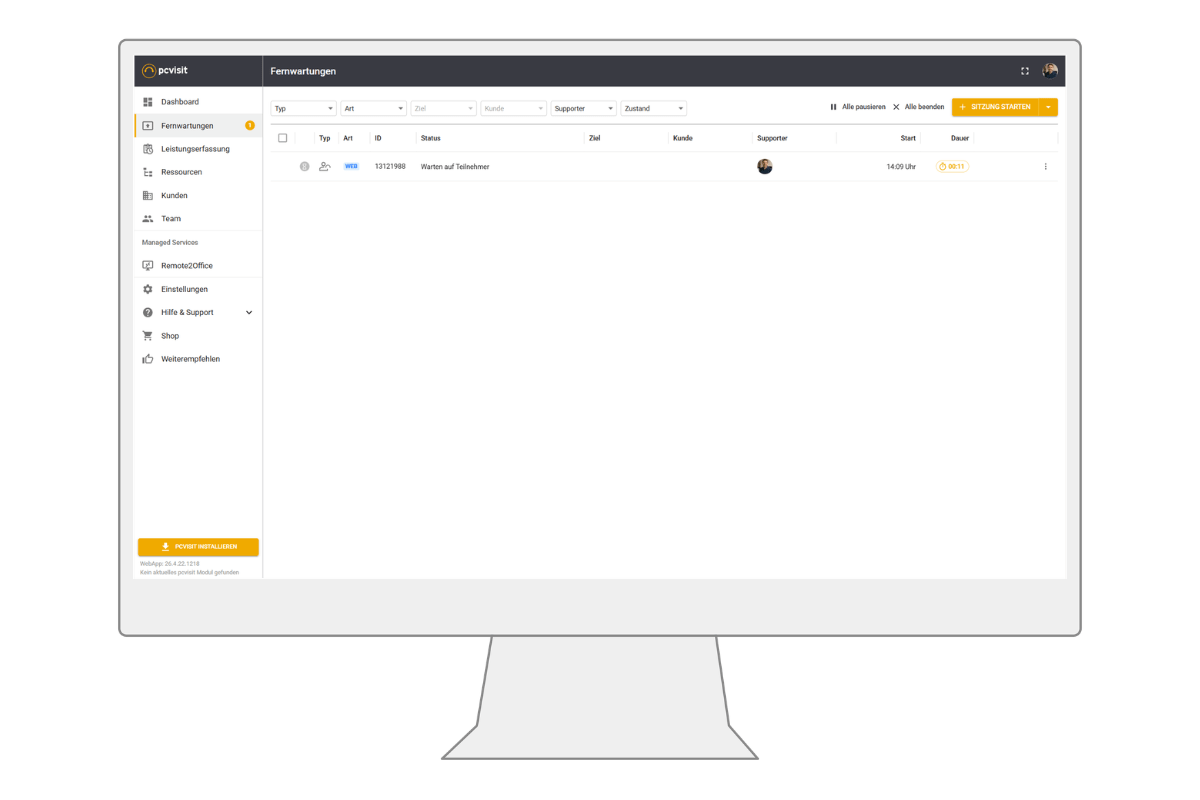Open the Zustand filter dropdown
1200x800 pixels.
click(x=654, y=108)
